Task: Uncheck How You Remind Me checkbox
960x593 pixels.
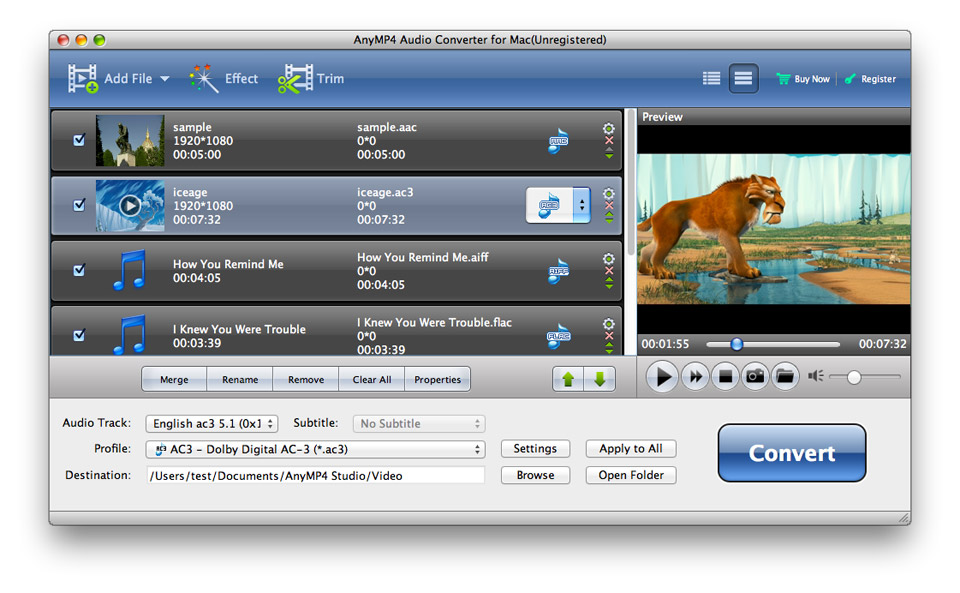Action: click(x=79, y=270)
